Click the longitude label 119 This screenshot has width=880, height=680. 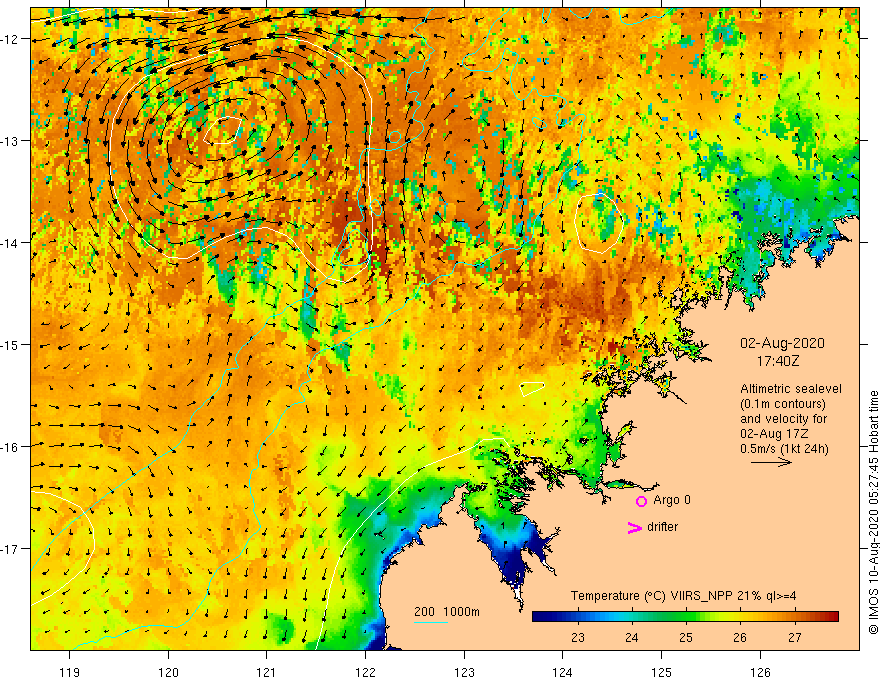(x=70, y=672)
